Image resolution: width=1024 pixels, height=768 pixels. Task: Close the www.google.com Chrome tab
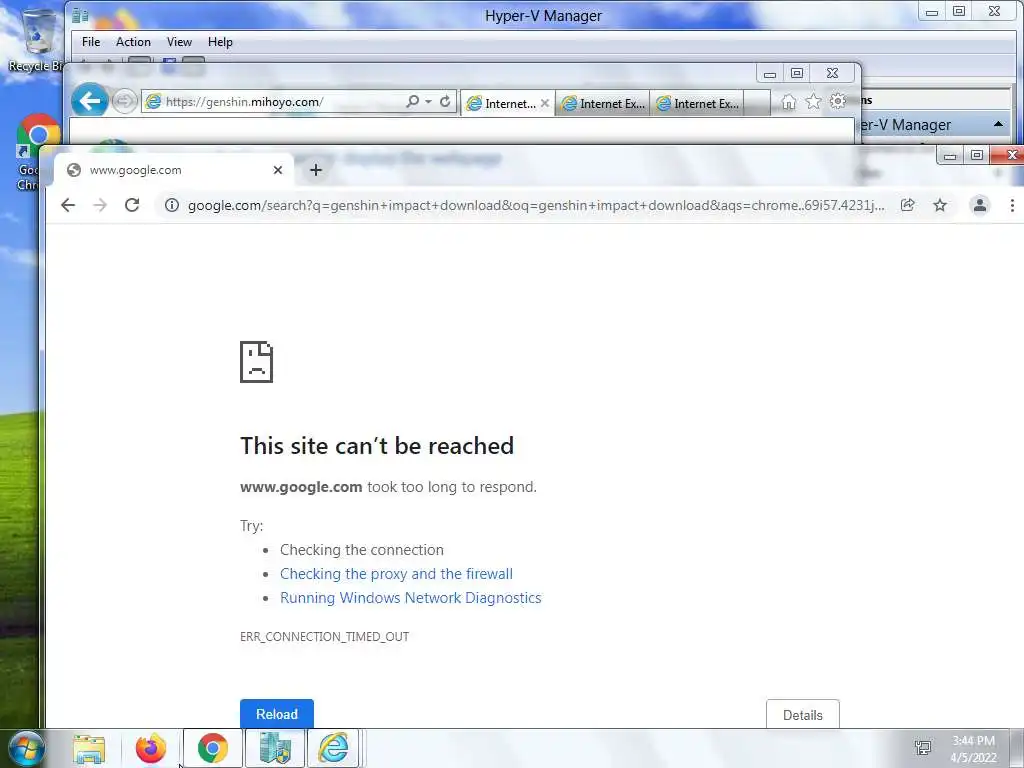pyautogui.click(x=278, y=170)
